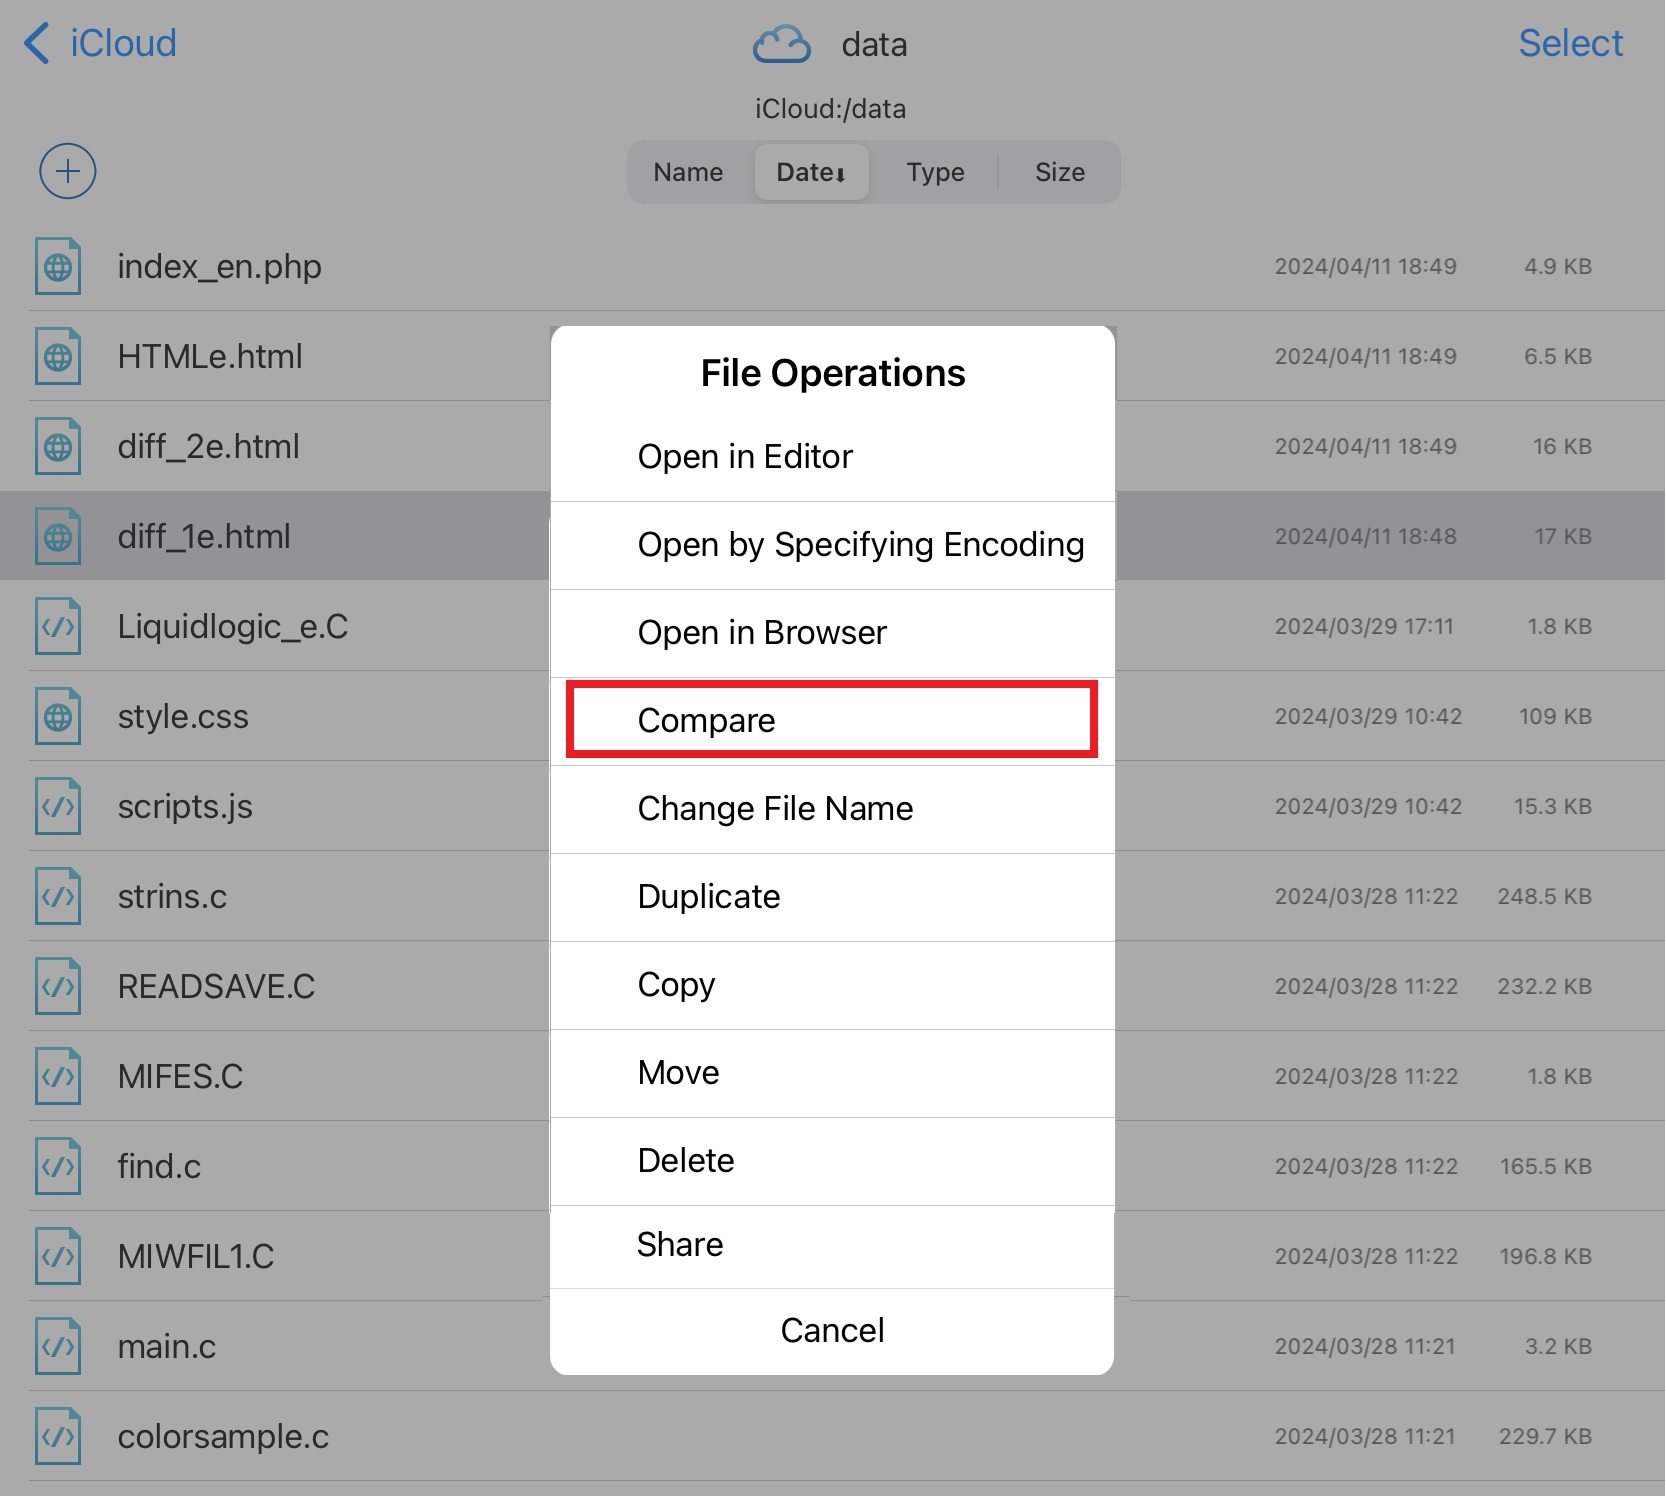Viewport: 1666px width, 1496px height.
Task: Pick Duplicate in the File Operations menu
Action: coord(831,896)
